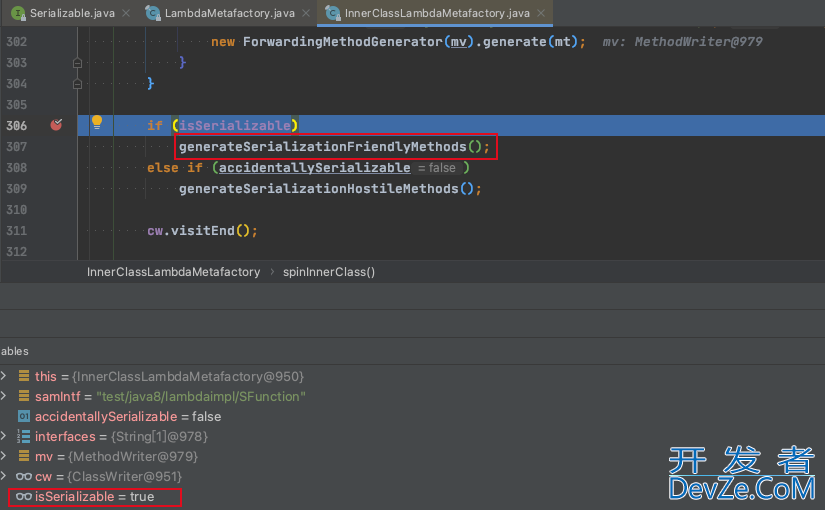Viewport: 825px width, 510px height.
Task: Click accidentallySerializable on line 308
Action: coord(315,168)
